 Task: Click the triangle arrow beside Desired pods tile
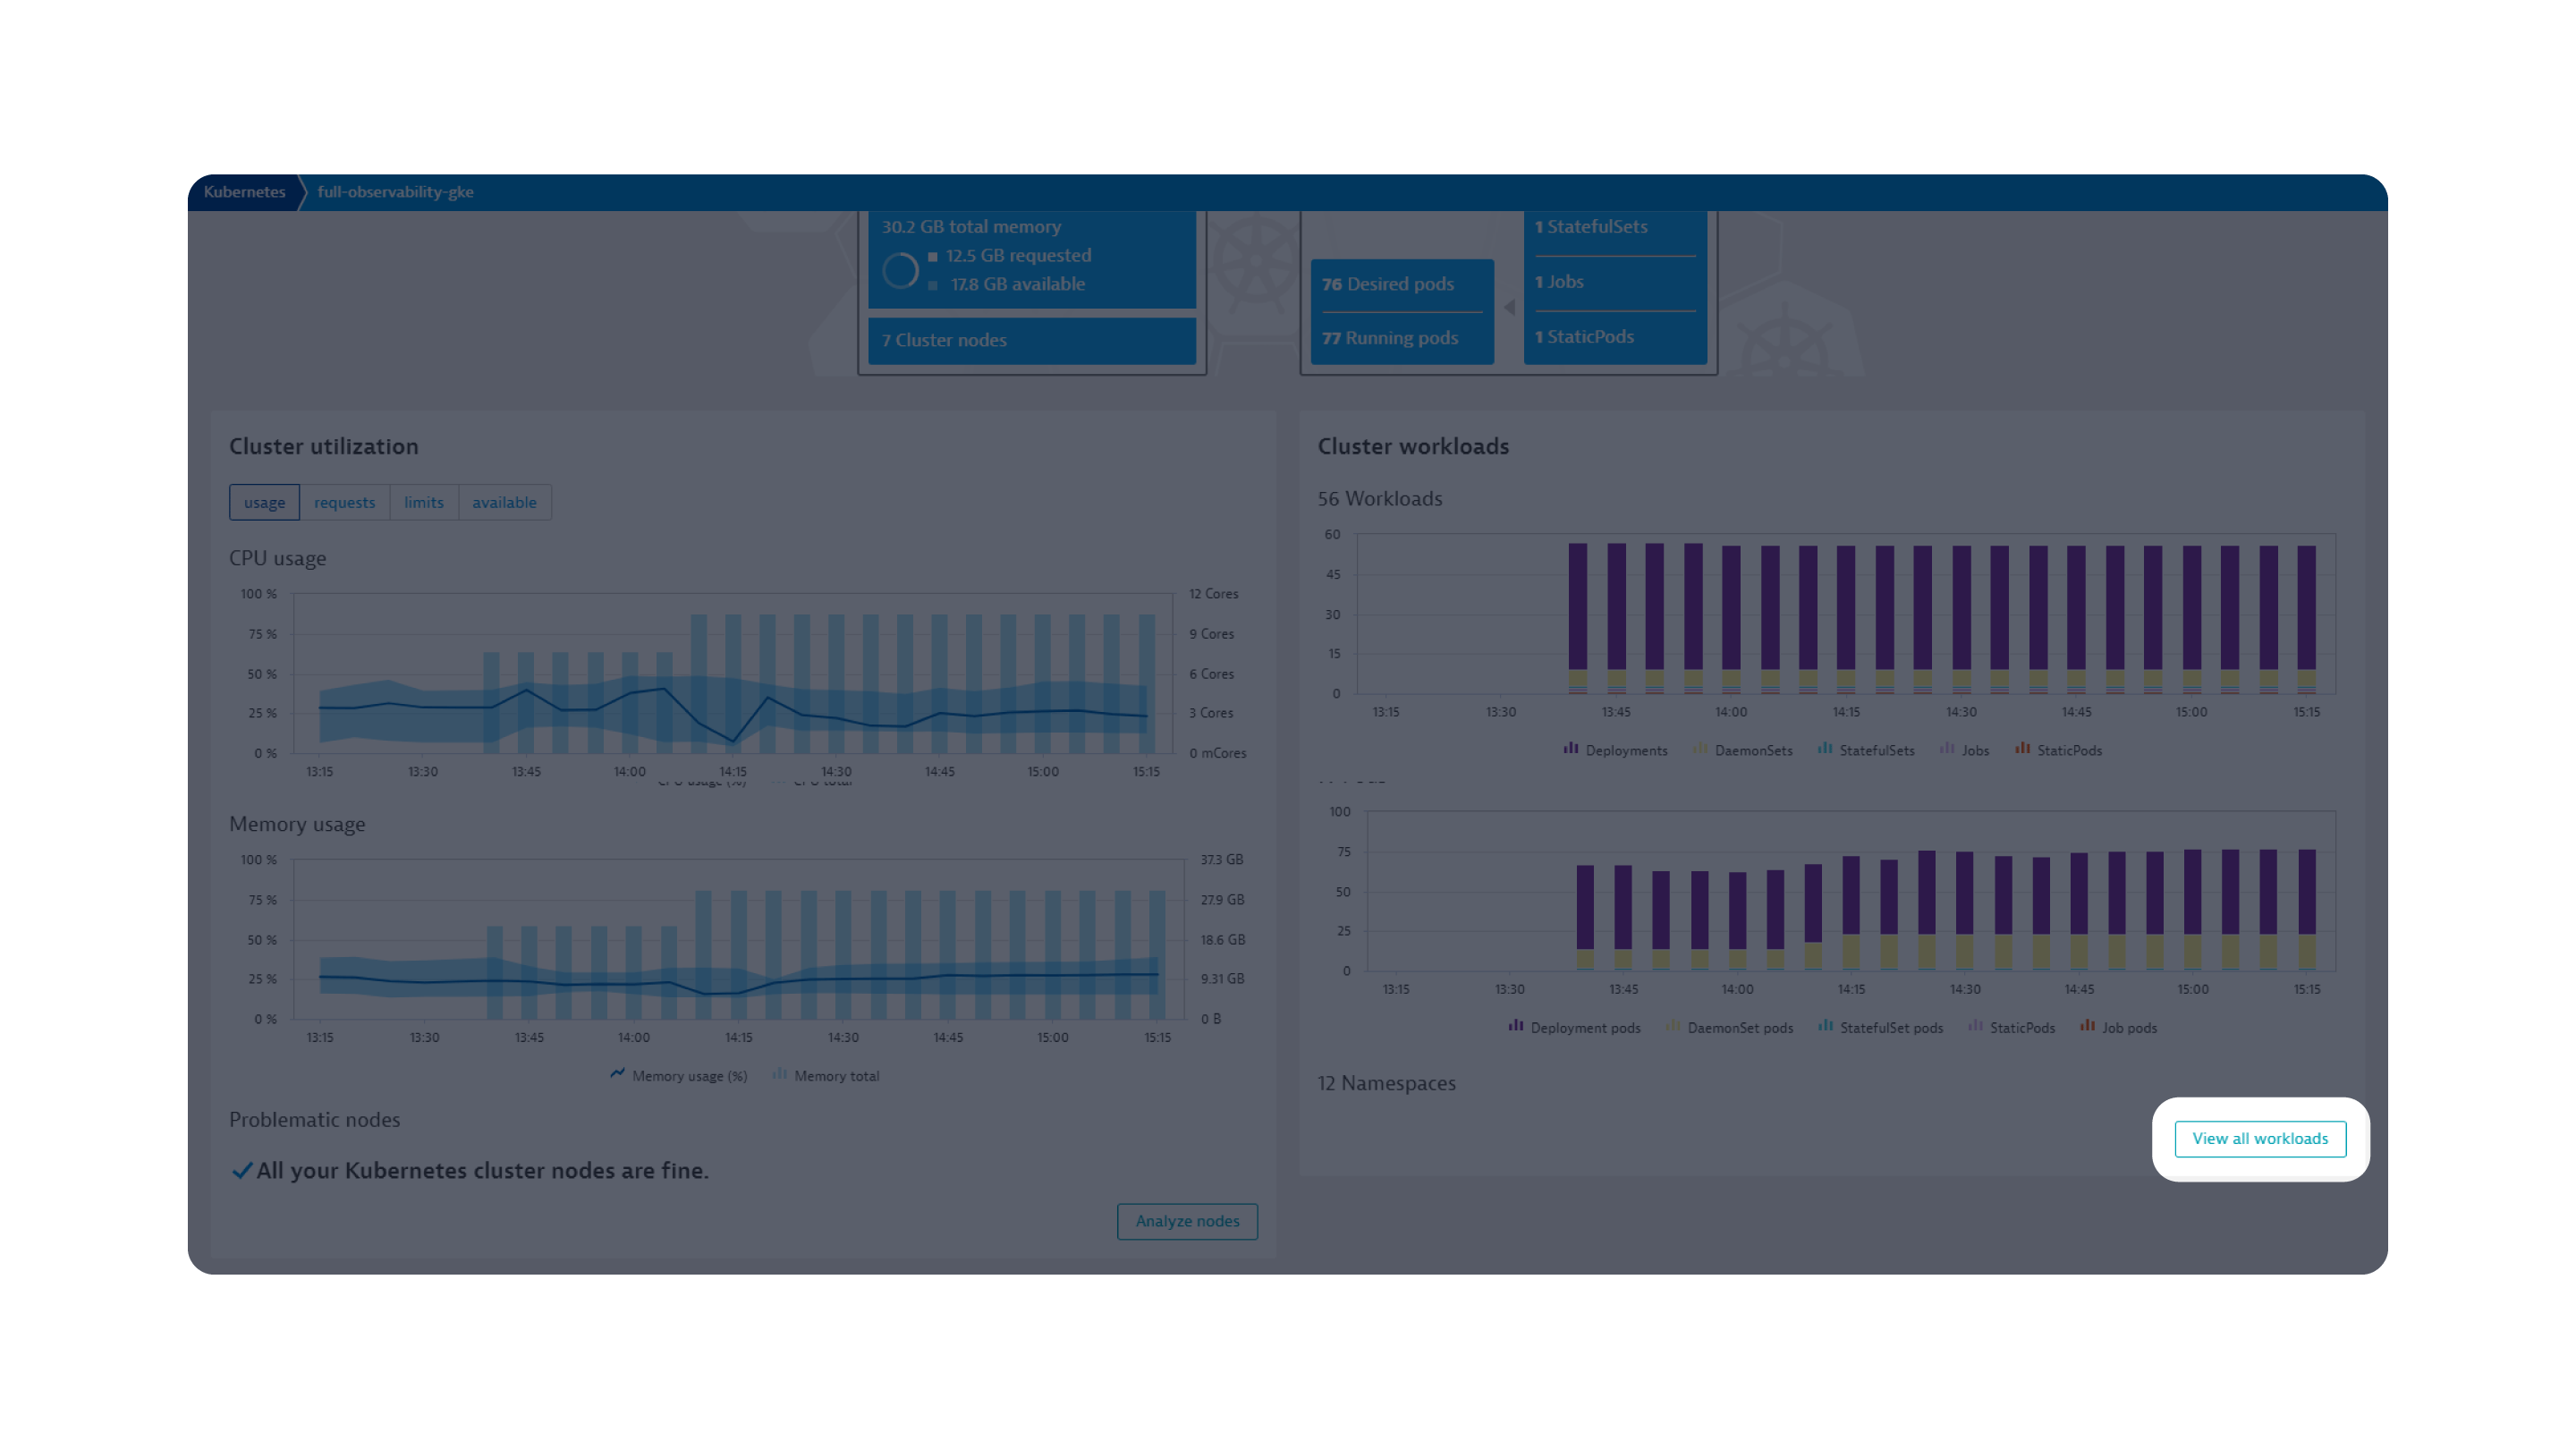[x=1509, y=308]
